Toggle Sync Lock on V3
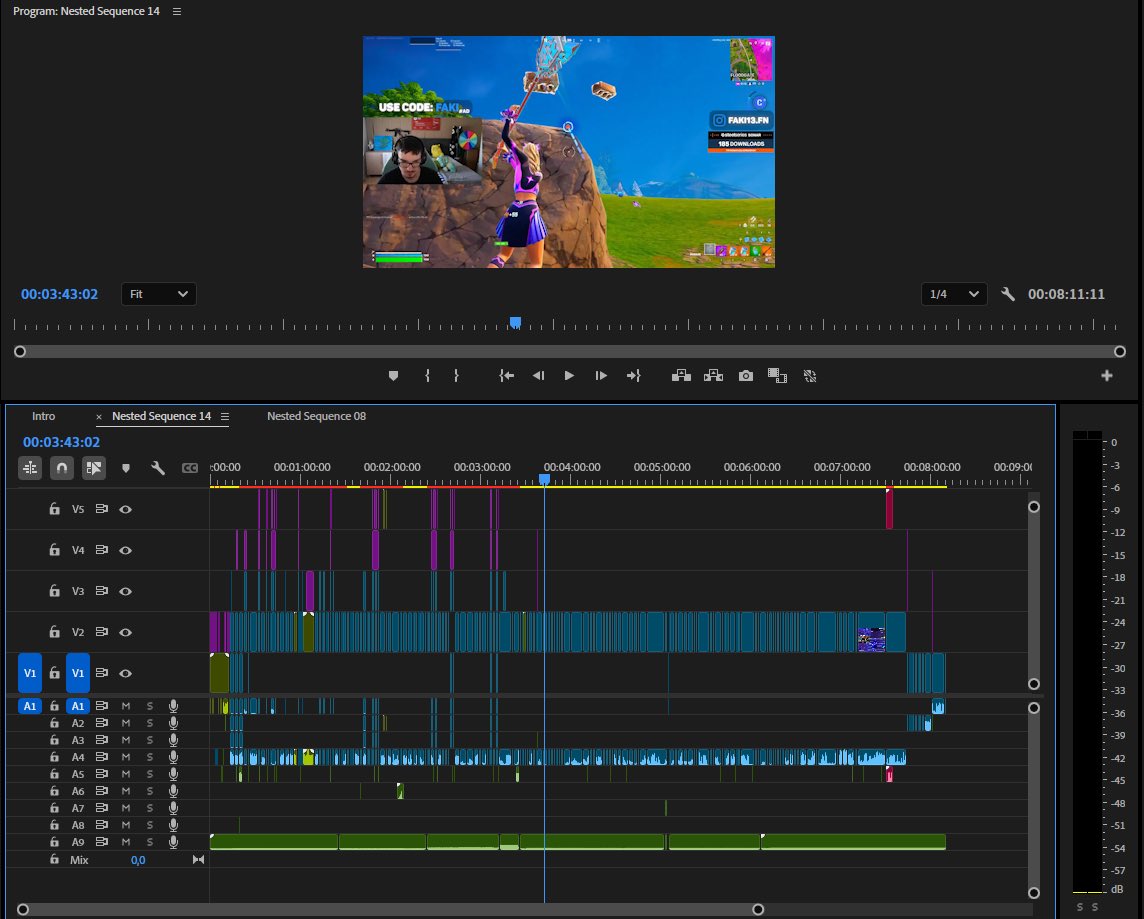The width and height of the screenshot is (1144, 919). (x=101, y=591)
